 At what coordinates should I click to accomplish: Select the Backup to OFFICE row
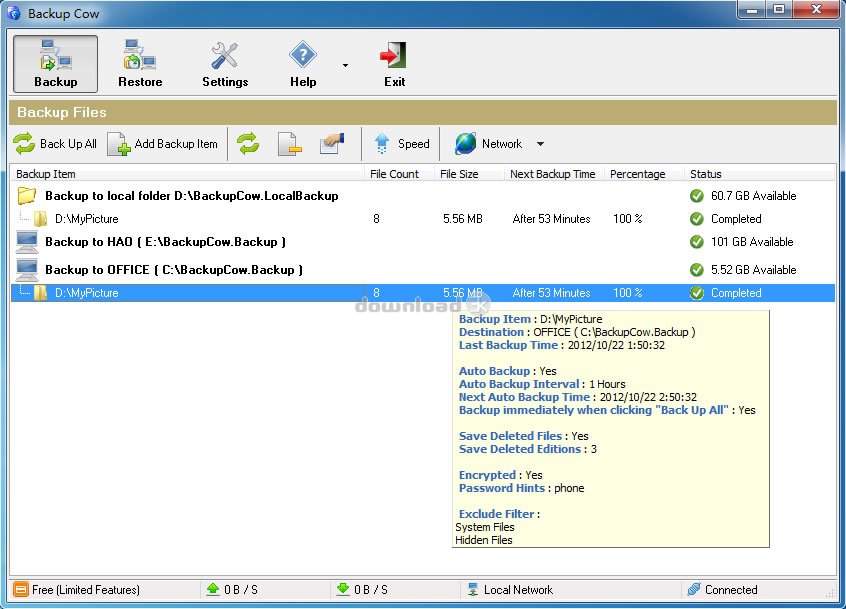point(423,270)
